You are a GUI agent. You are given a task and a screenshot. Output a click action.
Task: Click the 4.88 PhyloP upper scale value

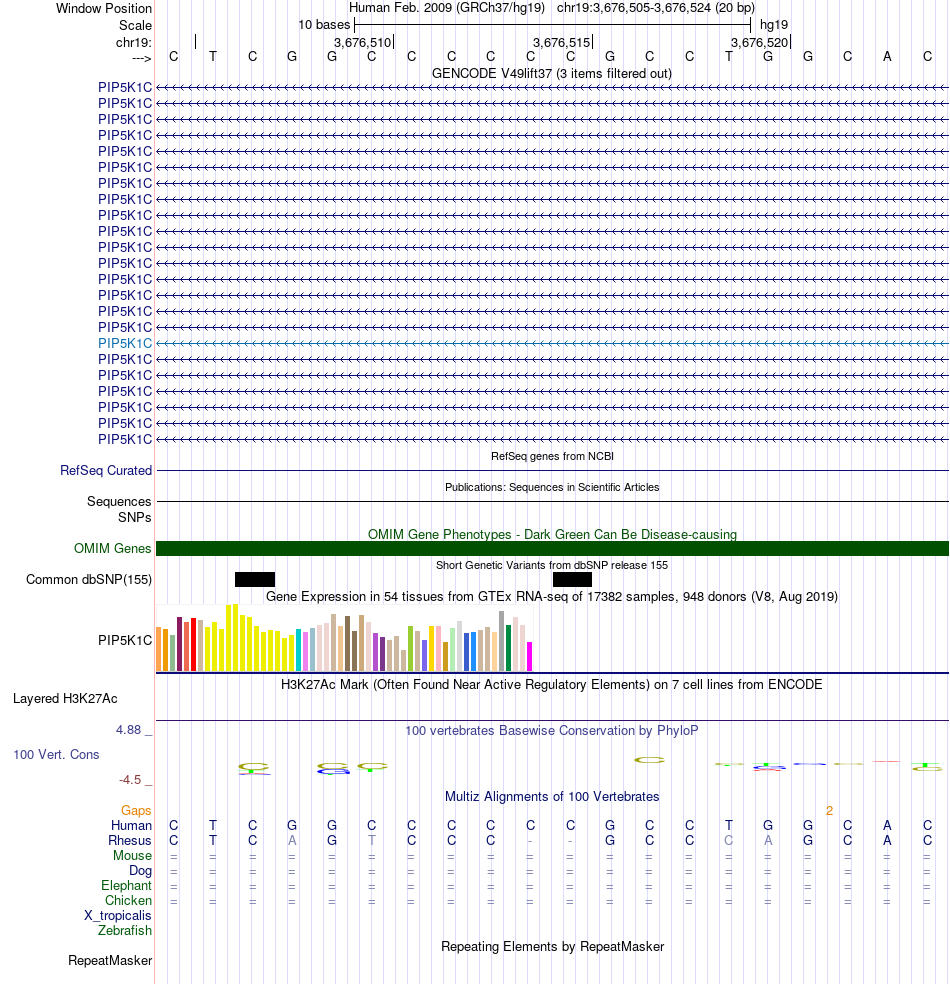(129, 730)
